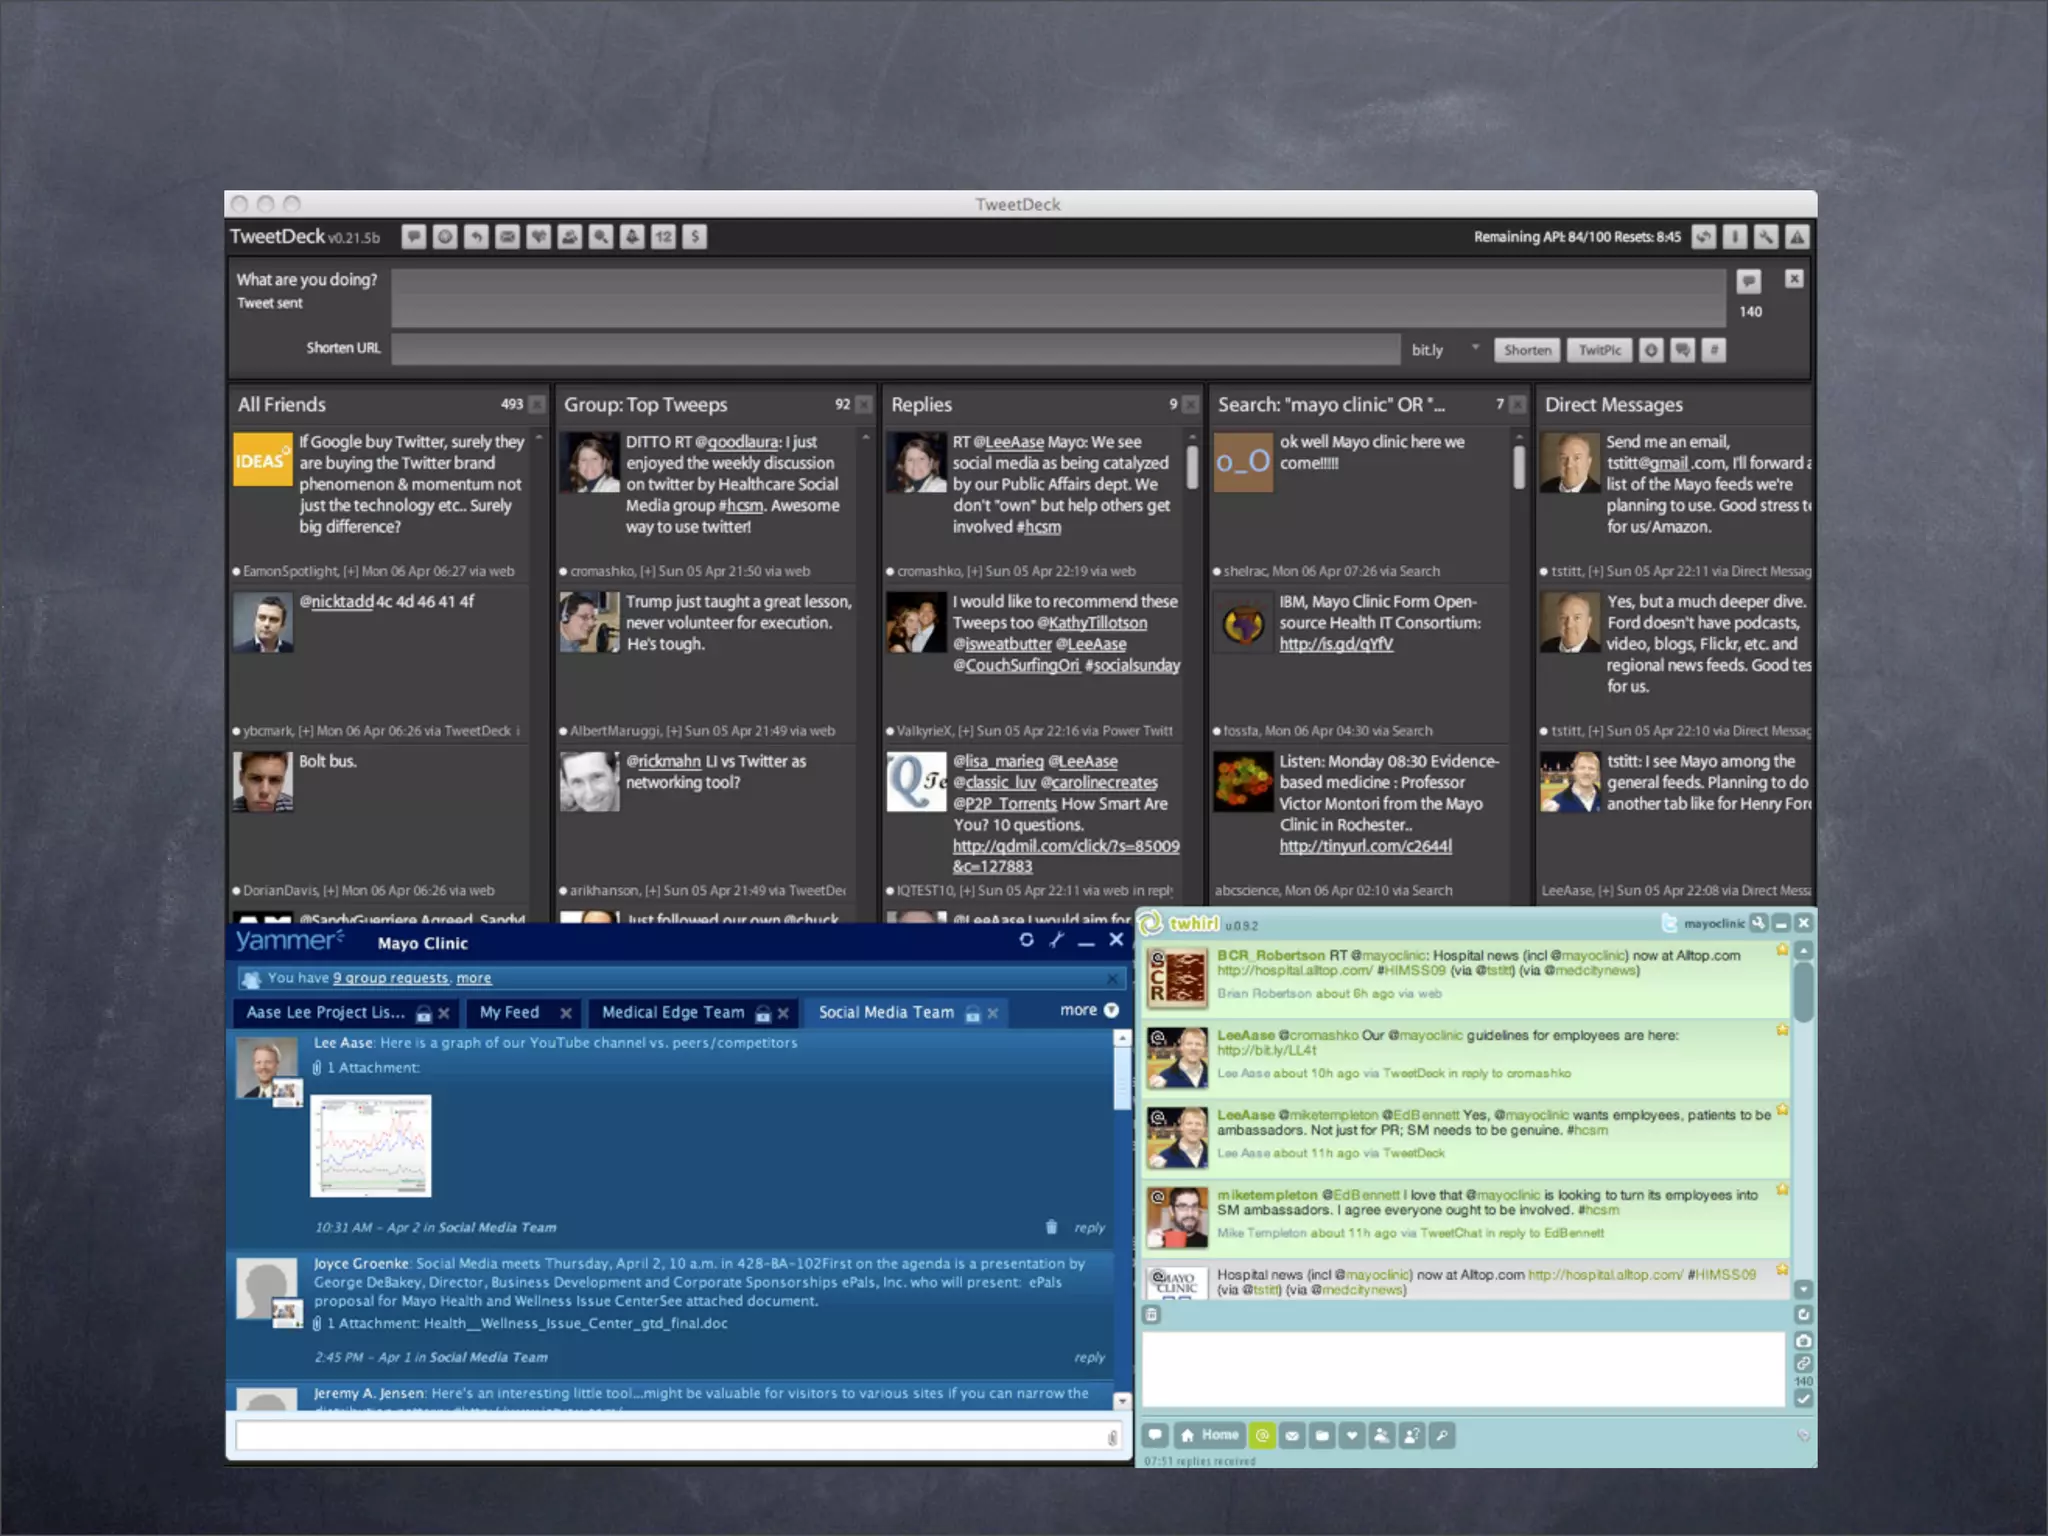Toggle lock icon on Social Media Team tab
The height and width of the screenshot is (1536, 2048).
tap(972, 1014)
